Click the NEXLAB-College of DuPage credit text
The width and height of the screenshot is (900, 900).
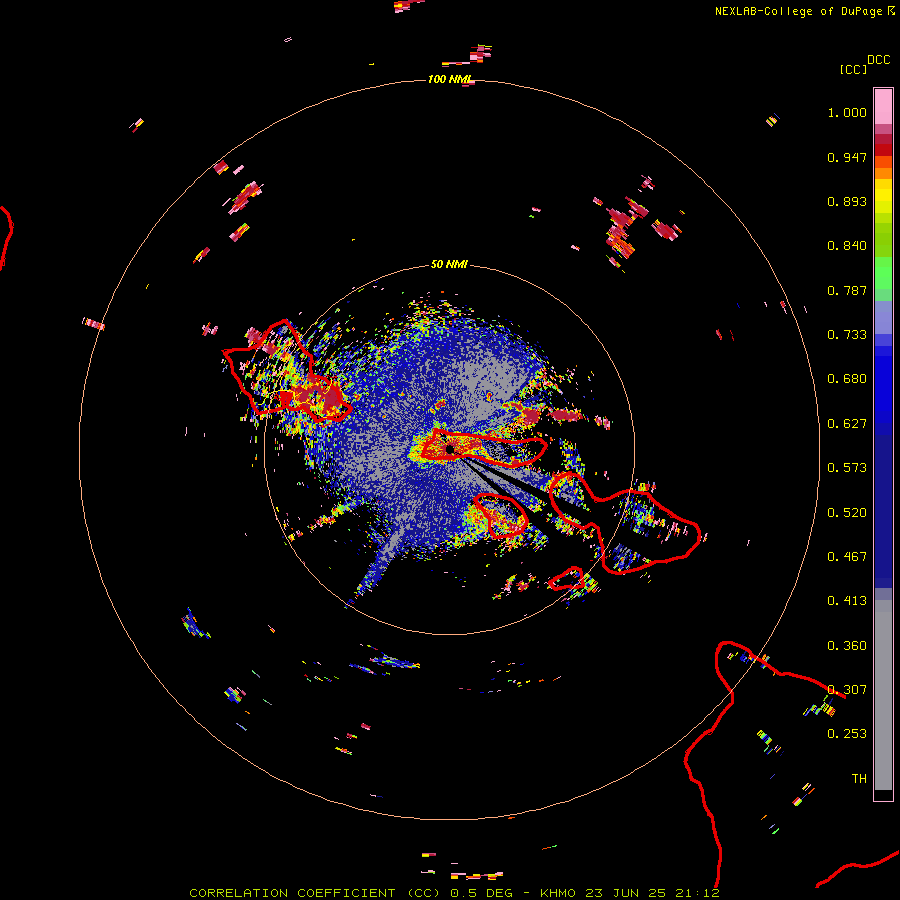point(799,11)
